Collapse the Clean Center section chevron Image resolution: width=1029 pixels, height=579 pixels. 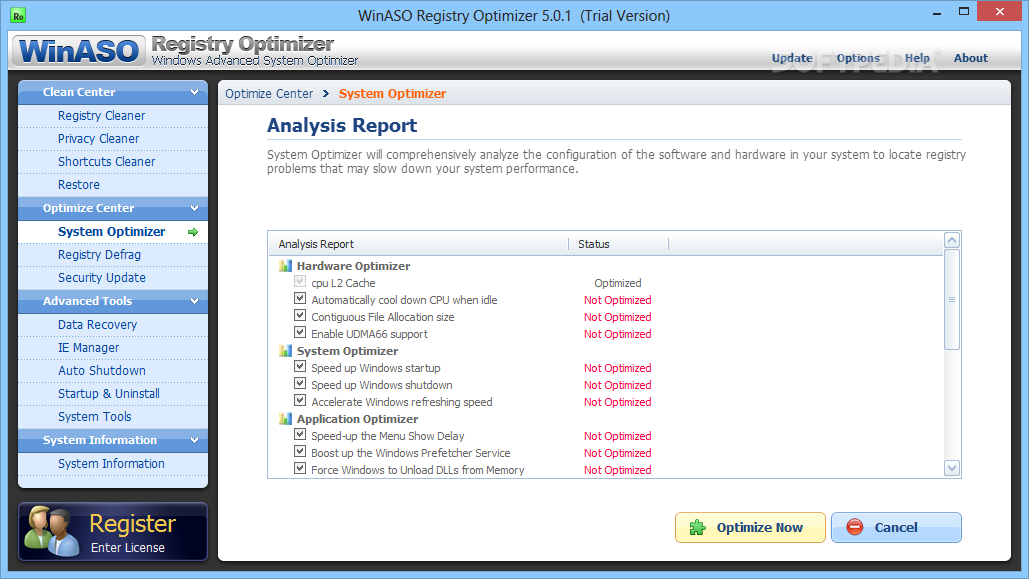tap(194, 92)
